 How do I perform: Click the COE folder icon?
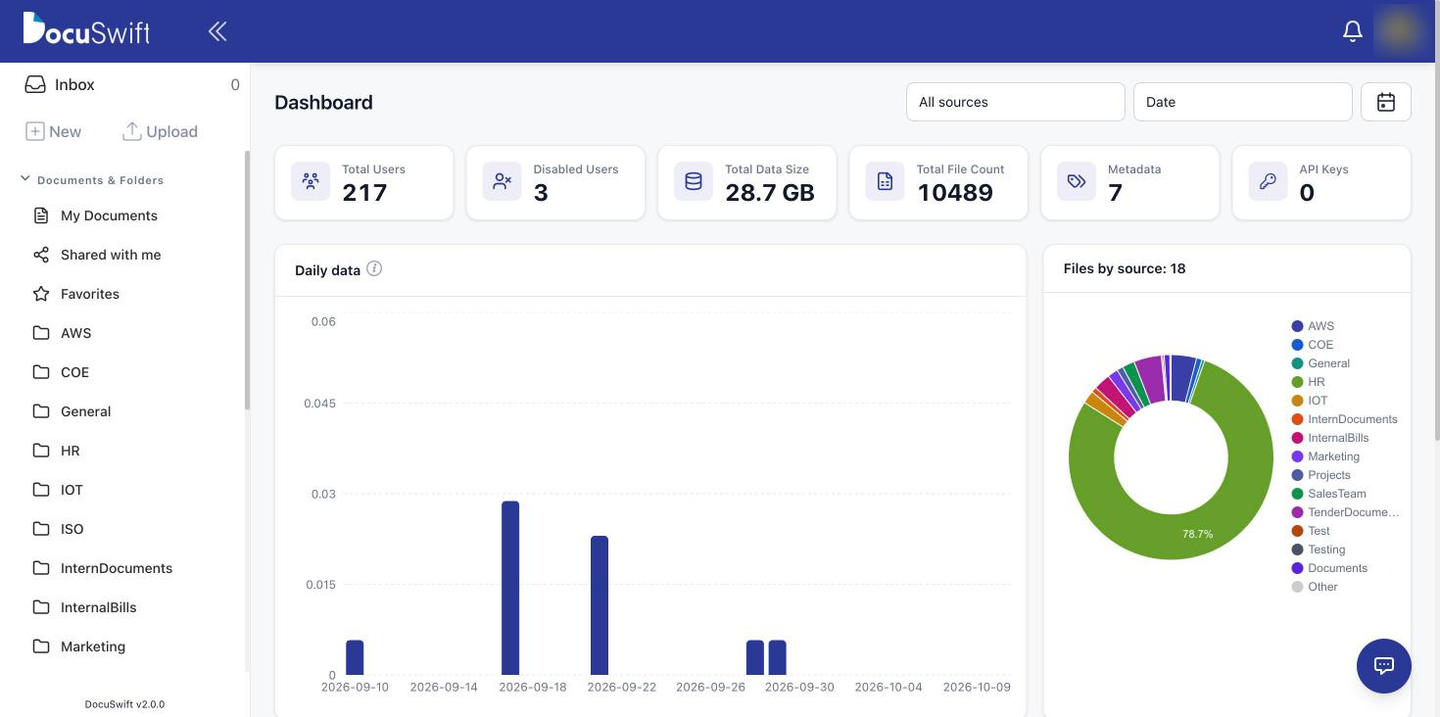tap(41, 372)
